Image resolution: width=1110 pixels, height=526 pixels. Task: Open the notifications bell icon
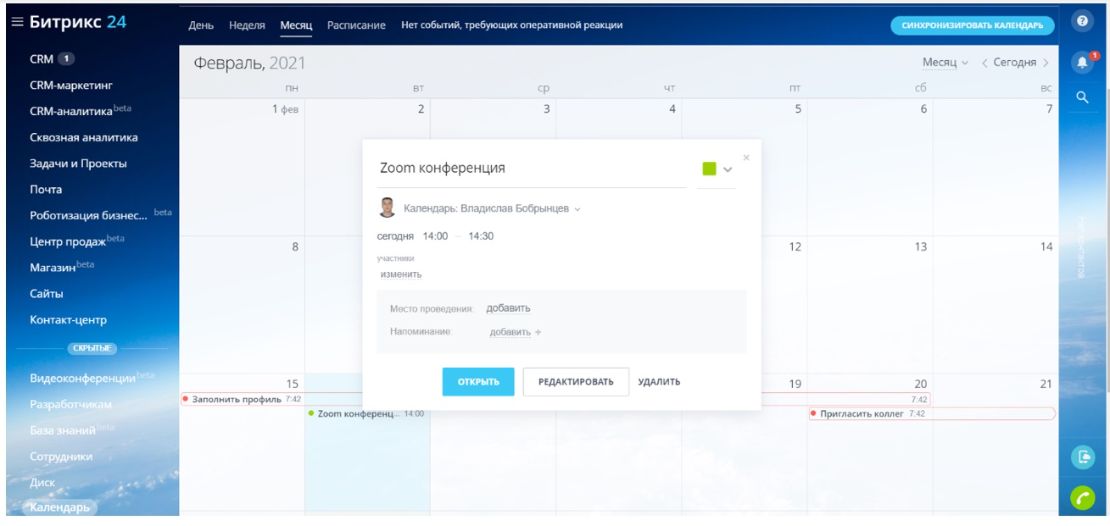tap(1082, 62)
